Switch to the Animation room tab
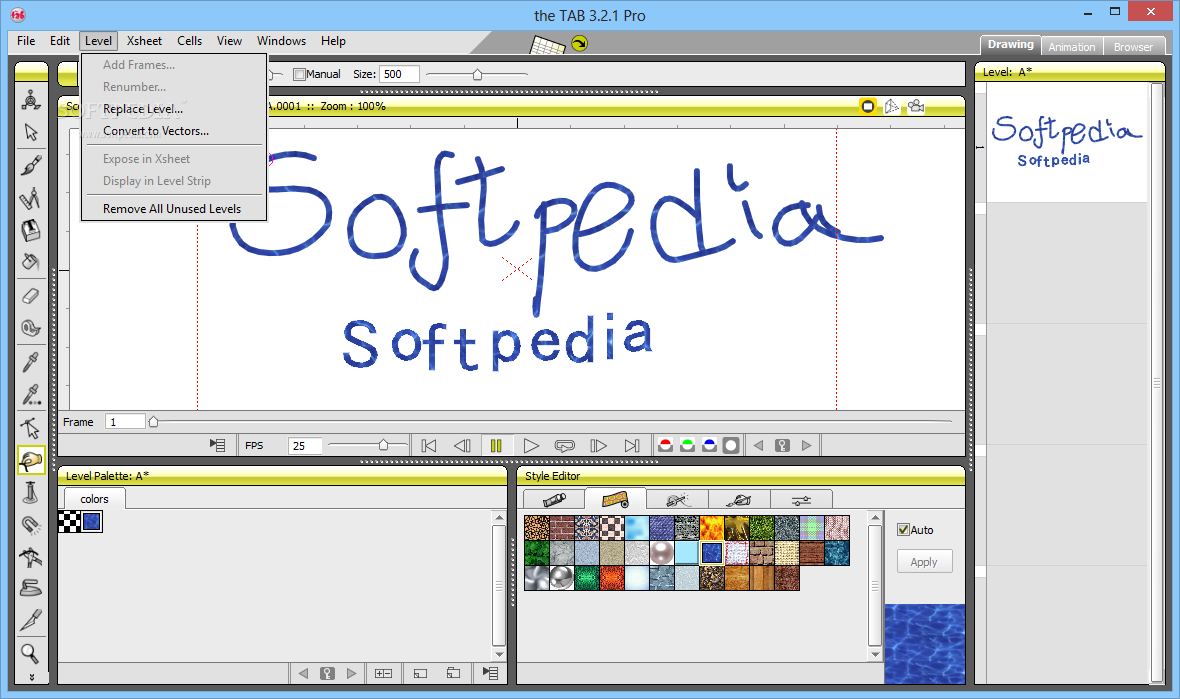This screenshot has height=699, width=1180. click(x=1072, y=47)
